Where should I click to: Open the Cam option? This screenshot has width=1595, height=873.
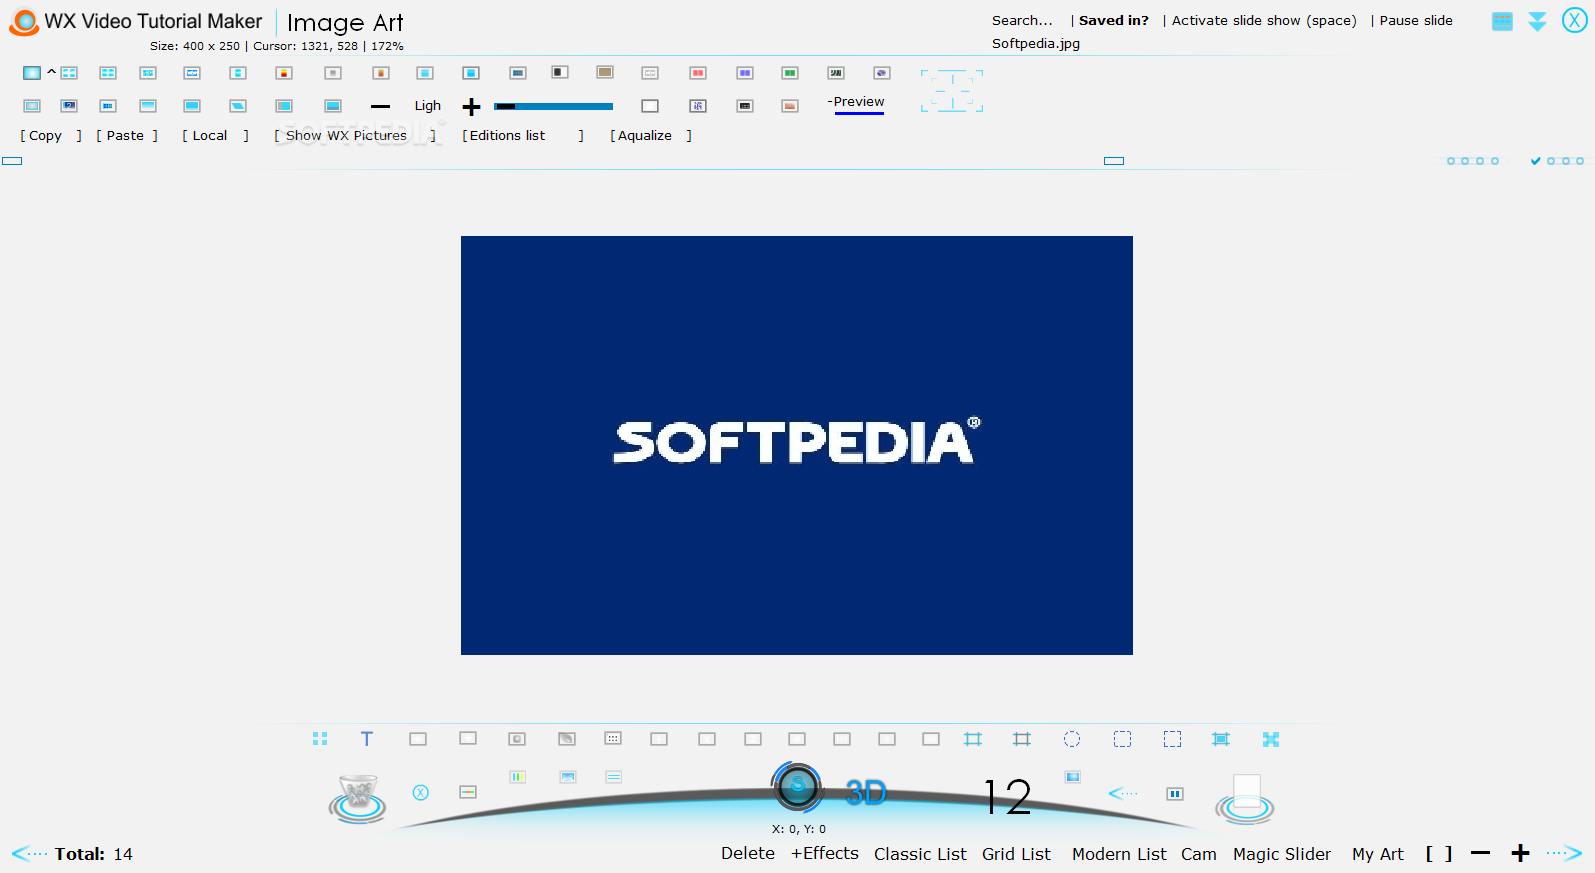pyautogui.click(x=1199, y=854)
